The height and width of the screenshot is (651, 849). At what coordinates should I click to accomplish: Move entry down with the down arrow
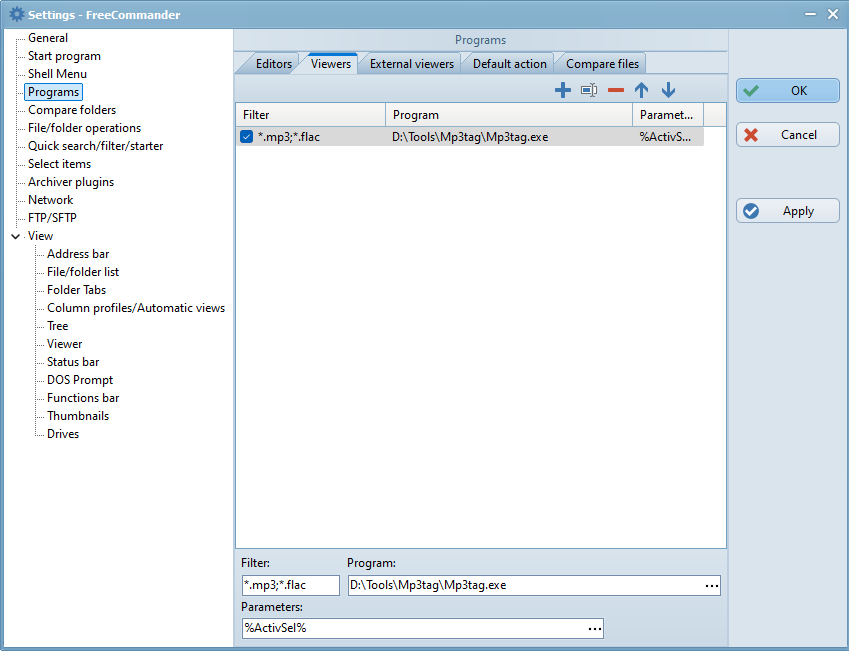tap(668, 90)
